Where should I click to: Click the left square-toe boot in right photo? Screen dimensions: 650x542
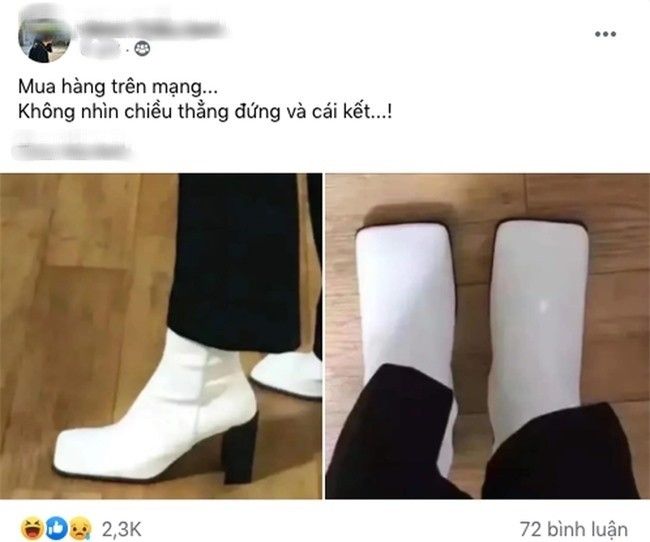point(404,303)
